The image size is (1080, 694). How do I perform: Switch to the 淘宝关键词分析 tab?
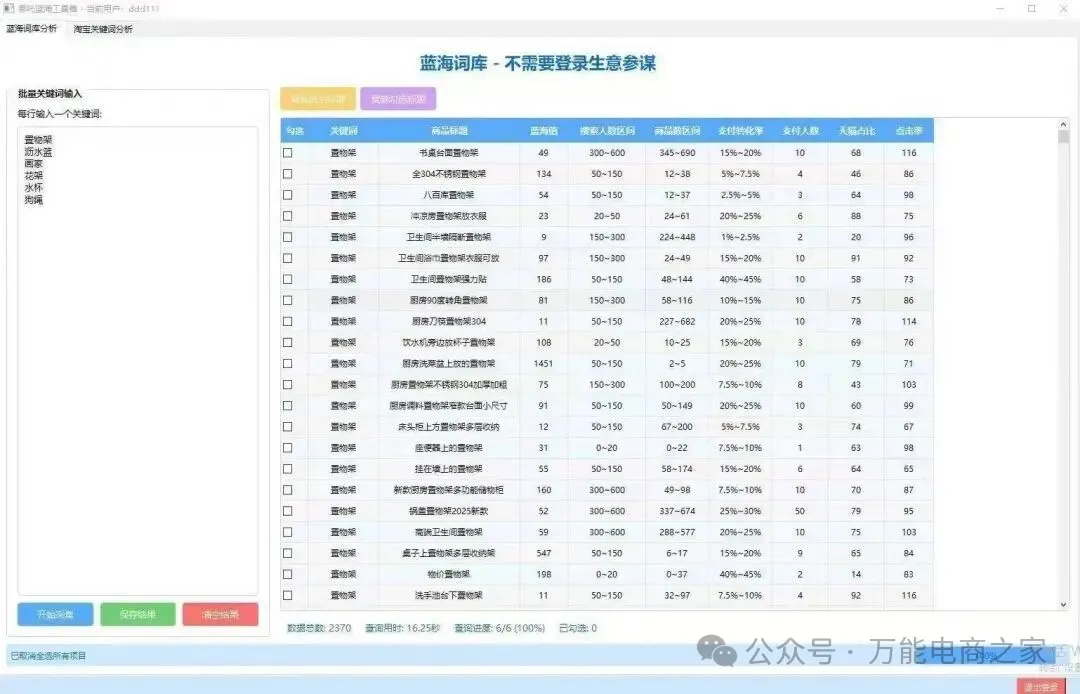coord(103,29)
